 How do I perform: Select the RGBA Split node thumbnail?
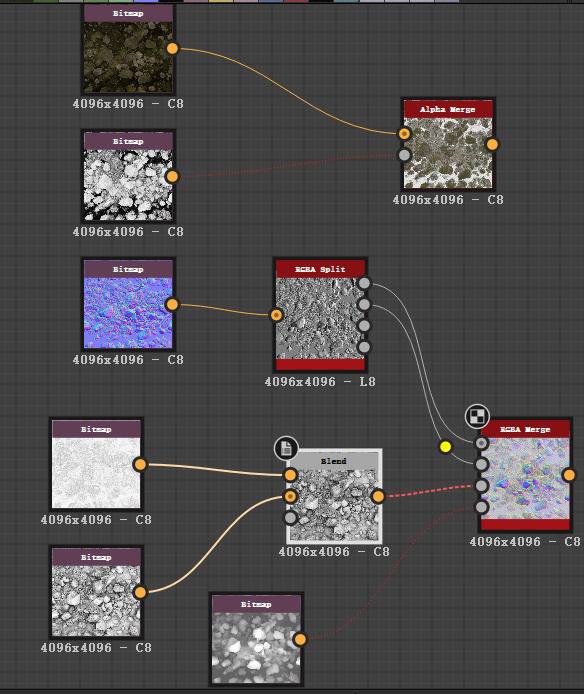(x=320, y=319)
